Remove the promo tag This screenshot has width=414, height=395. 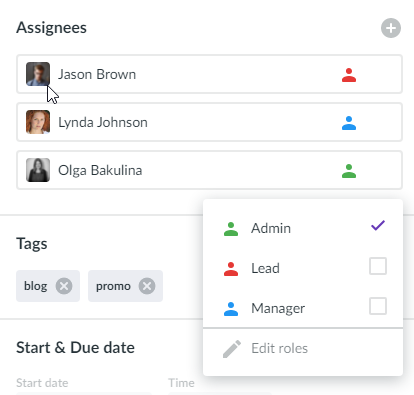[147, 286]
